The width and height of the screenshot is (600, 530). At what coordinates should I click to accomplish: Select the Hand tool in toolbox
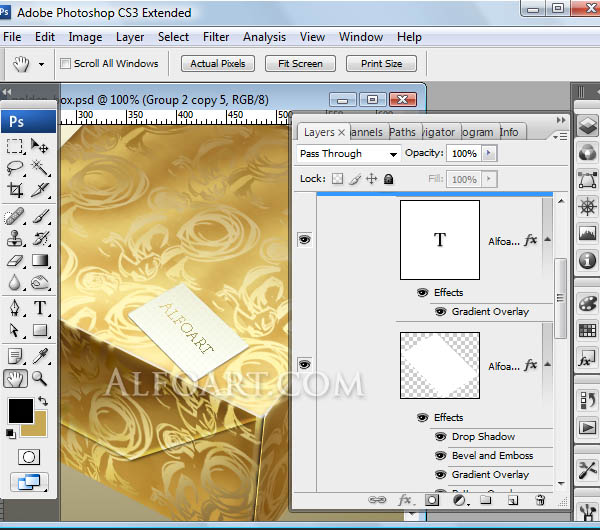(x=15, y=379)
